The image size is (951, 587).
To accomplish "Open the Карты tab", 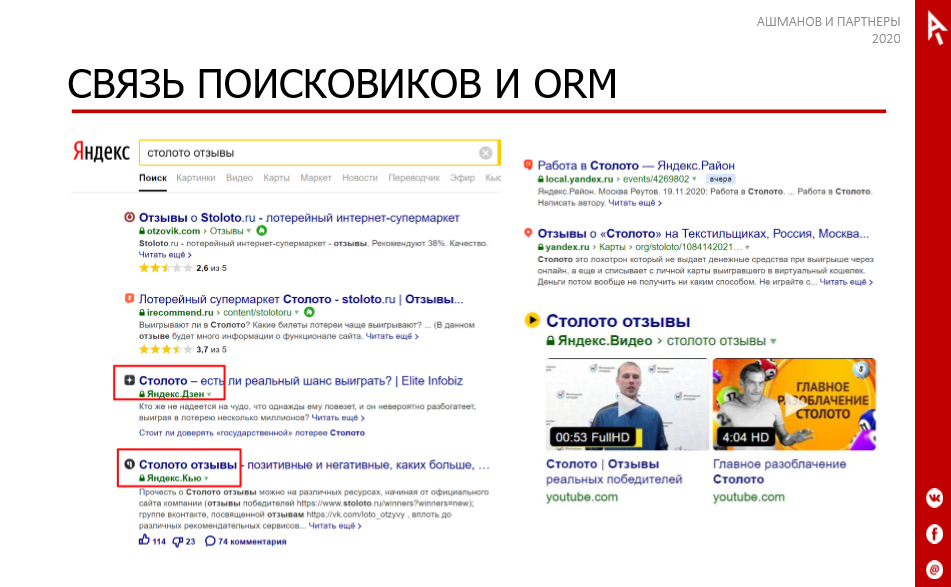I will 276,178.
